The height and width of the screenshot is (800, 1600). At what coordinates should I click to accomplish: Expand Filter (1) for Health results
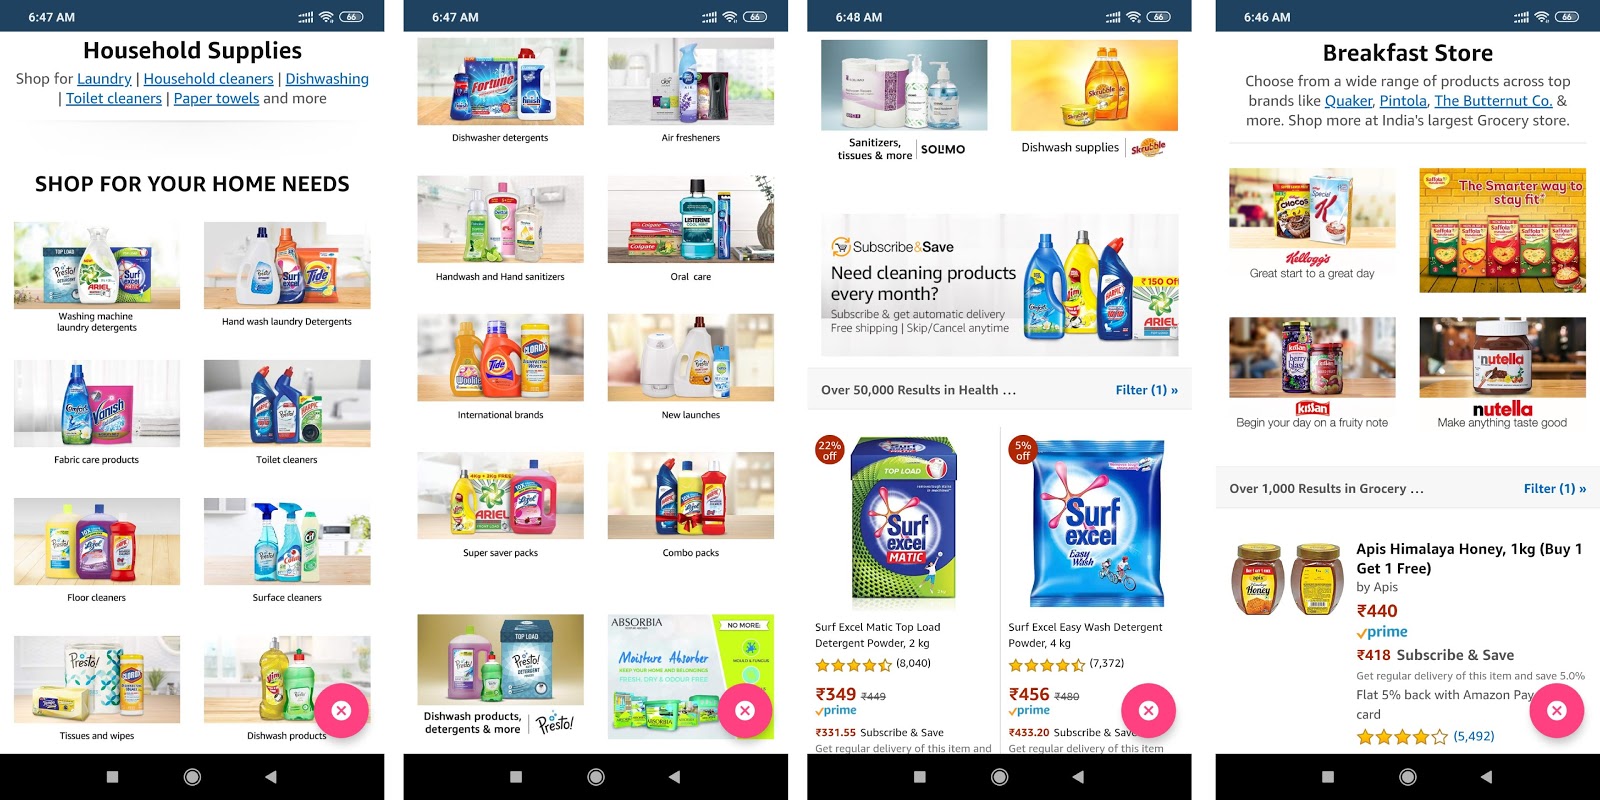pyautogui.click(x=1146, y=390)
